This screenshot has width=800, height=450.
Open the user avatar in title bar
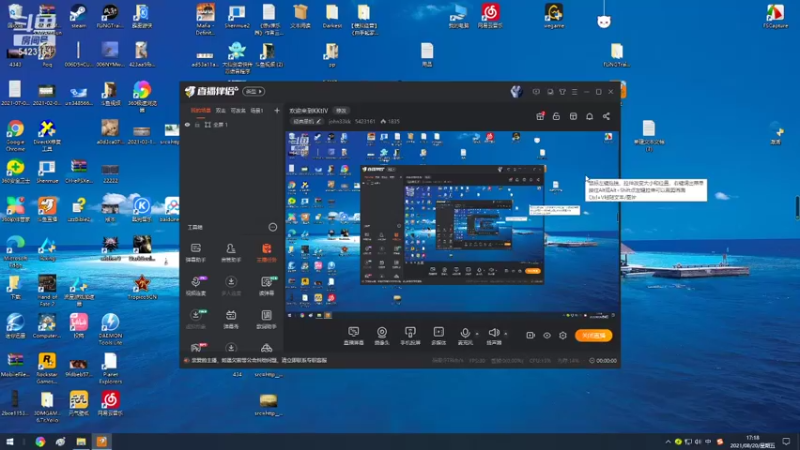pos(516,91)
